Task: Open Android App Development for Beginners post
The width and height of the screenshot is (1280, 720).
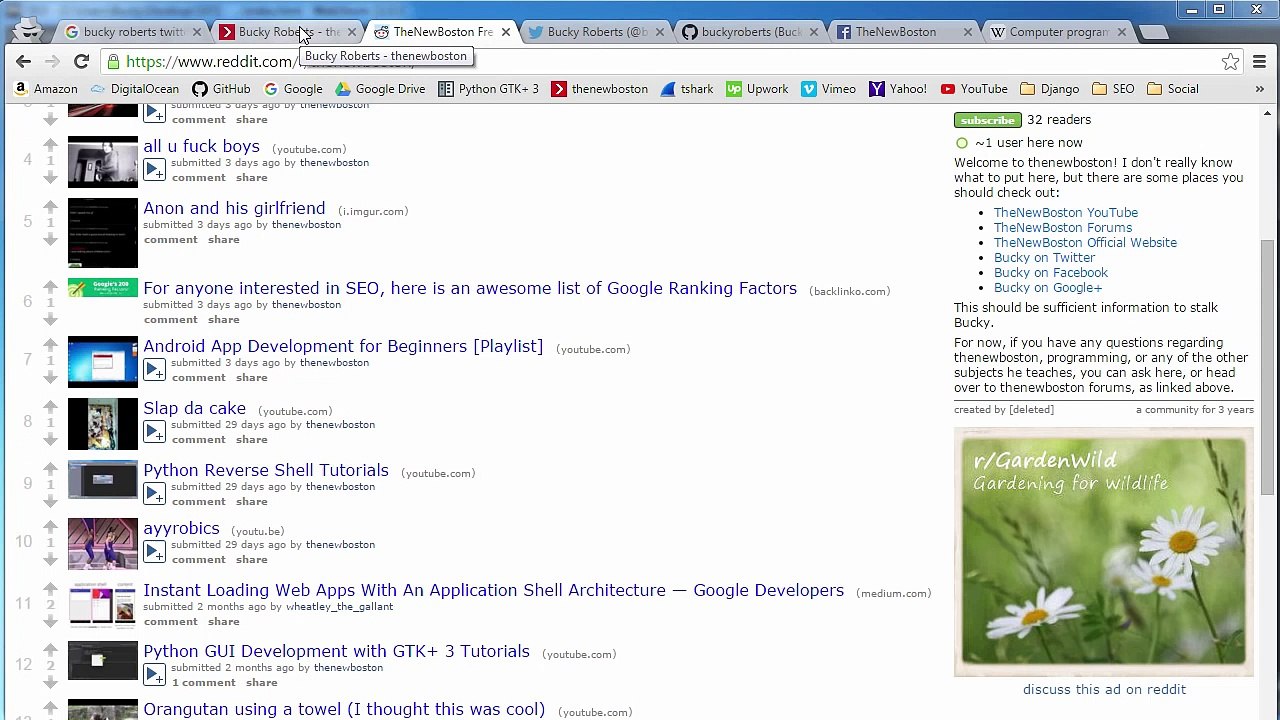Action: pos(343,346)
